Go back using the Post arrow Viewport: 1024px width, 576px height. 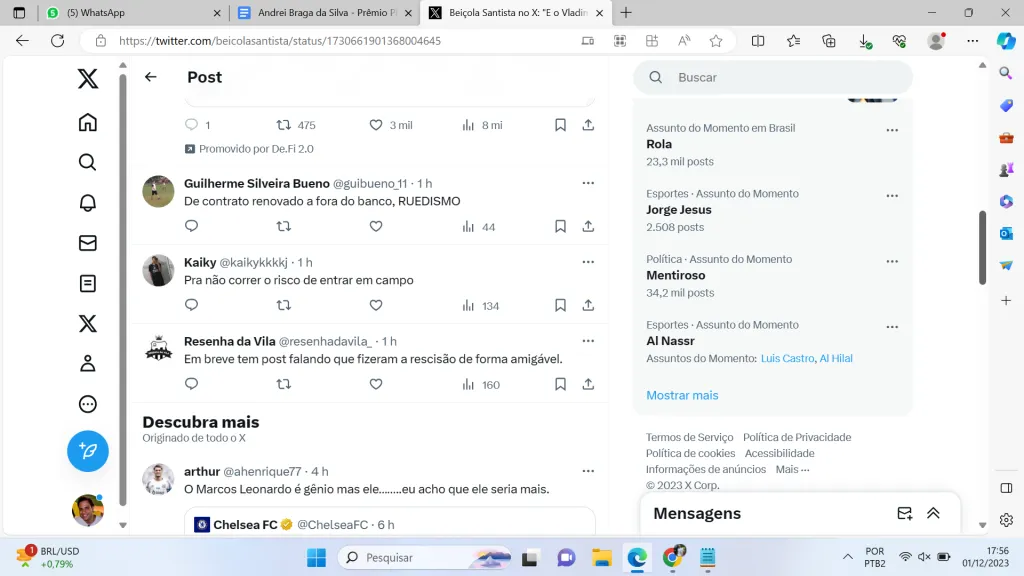[151, 77]
